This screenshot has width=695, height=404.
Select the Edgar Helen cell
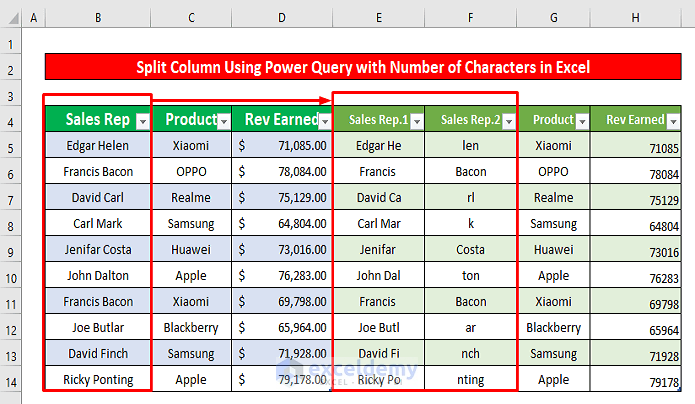point(97,146)
